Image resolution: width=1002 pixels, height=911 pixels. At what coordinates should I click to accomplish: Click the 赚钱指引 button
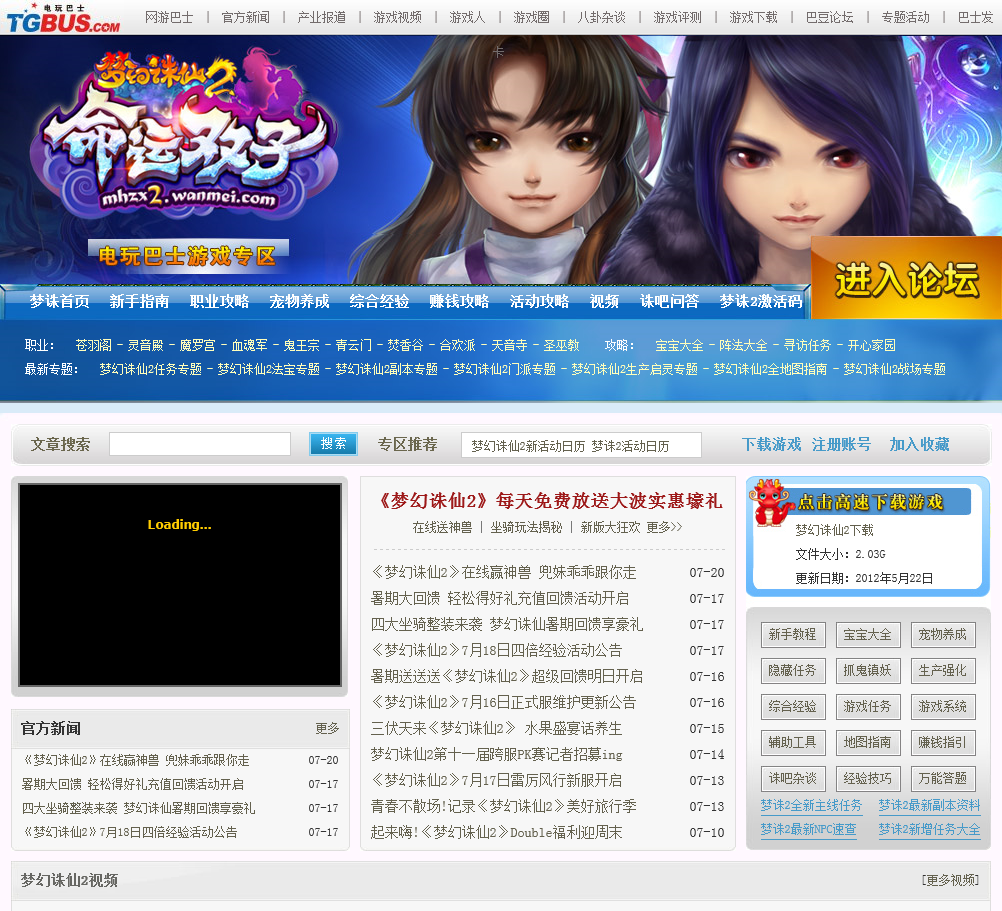943,742
